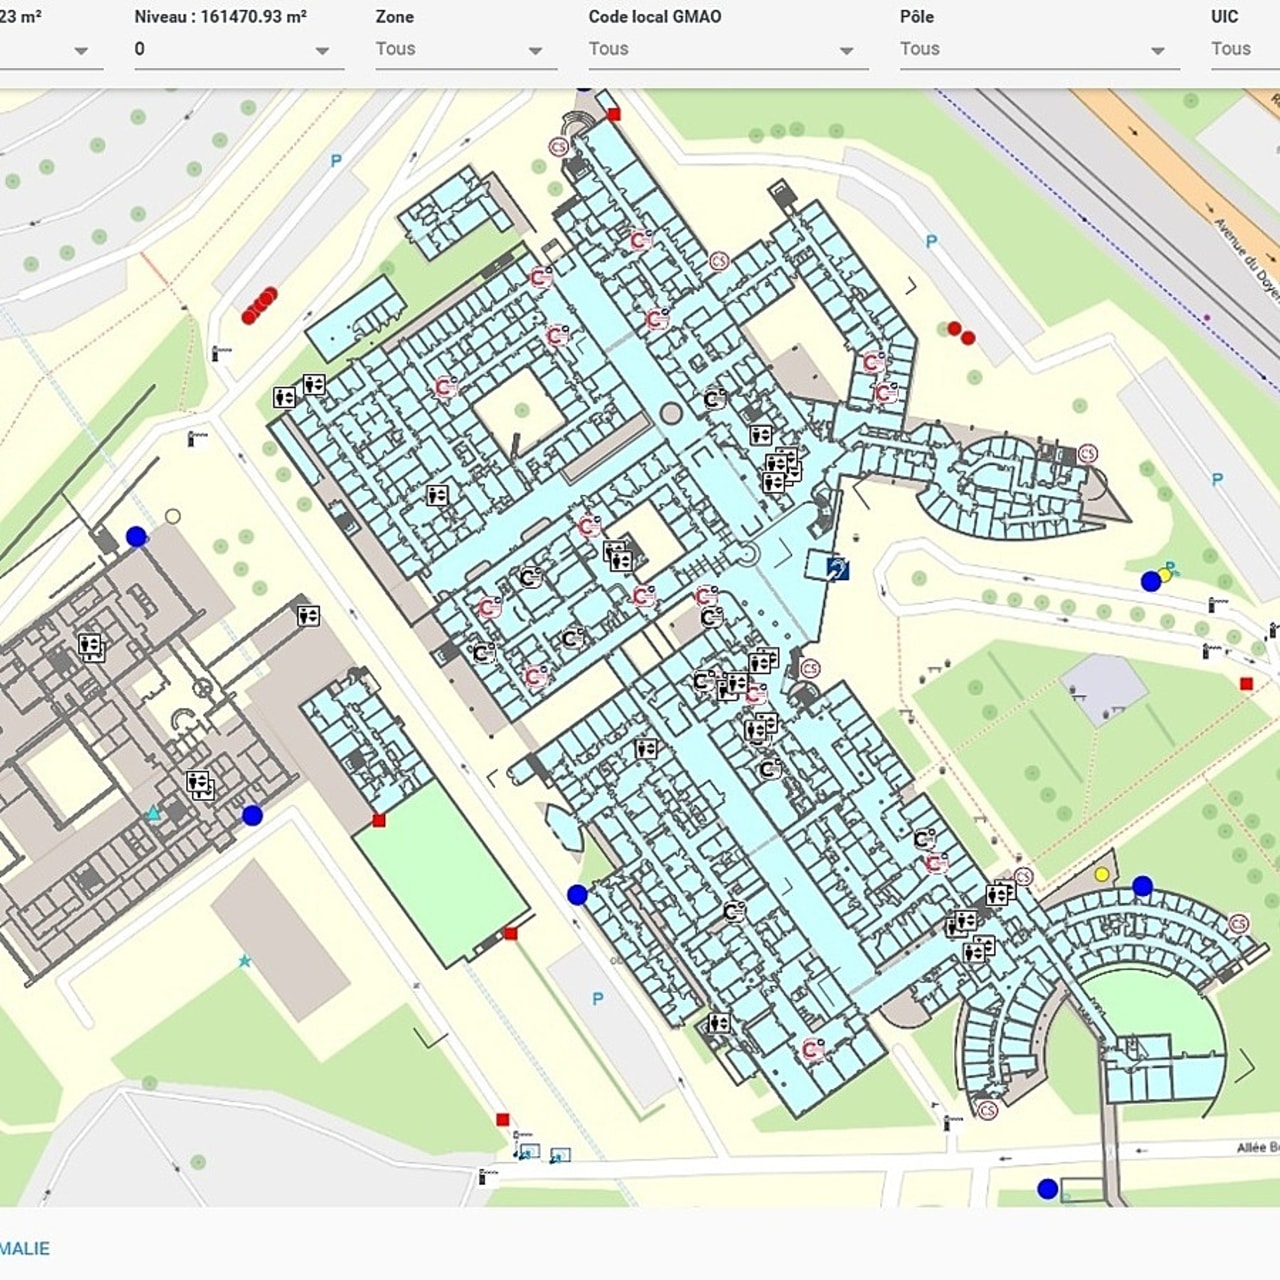
Task: Select cluster of red dots by left parking
Action: tap(259, 305)
